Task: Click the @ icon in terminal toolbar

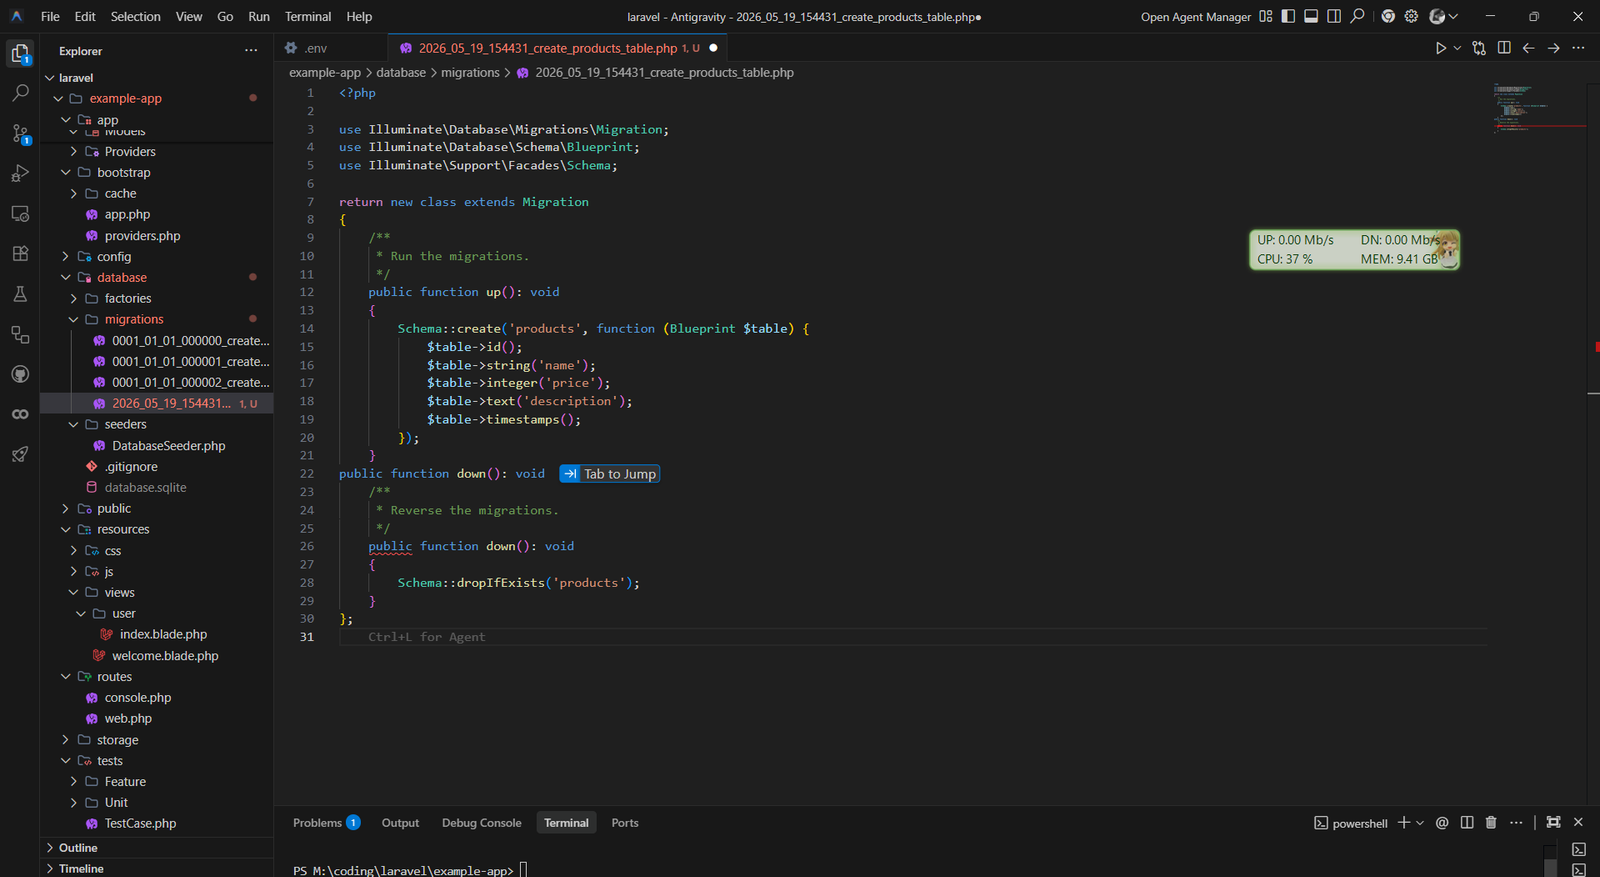Action: (x=1442, y=823)
